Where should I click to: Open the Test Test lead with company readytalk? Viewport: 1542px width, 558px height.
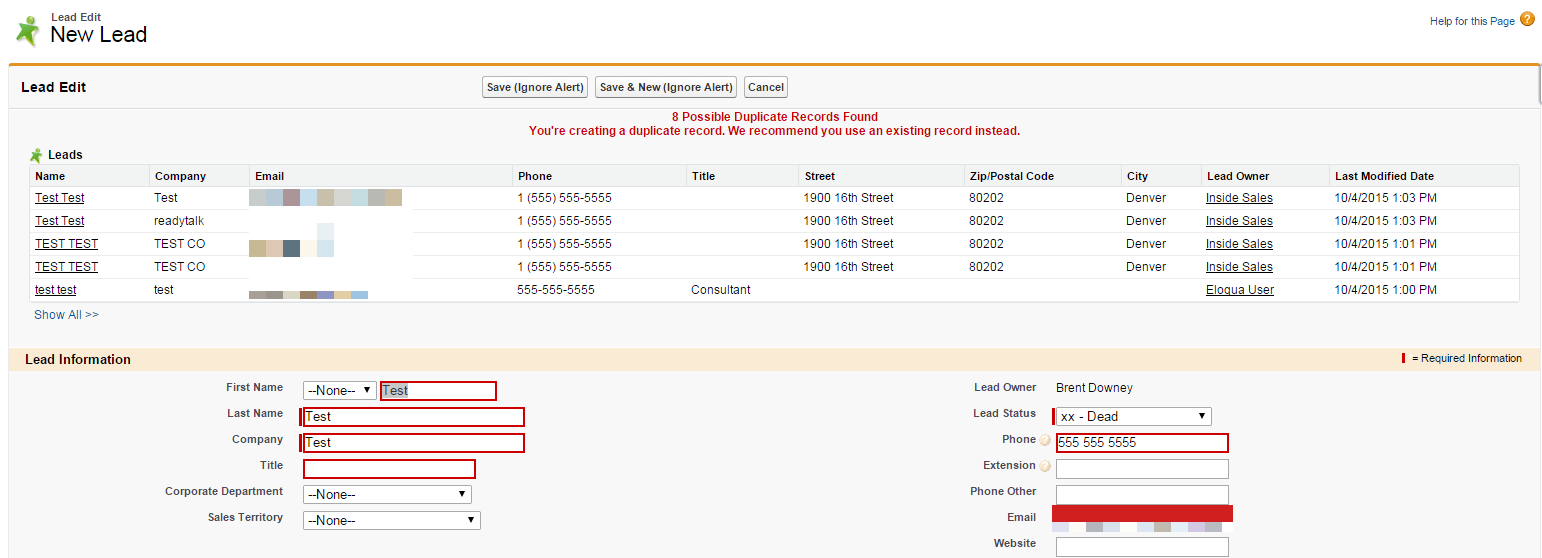(60, 221)
